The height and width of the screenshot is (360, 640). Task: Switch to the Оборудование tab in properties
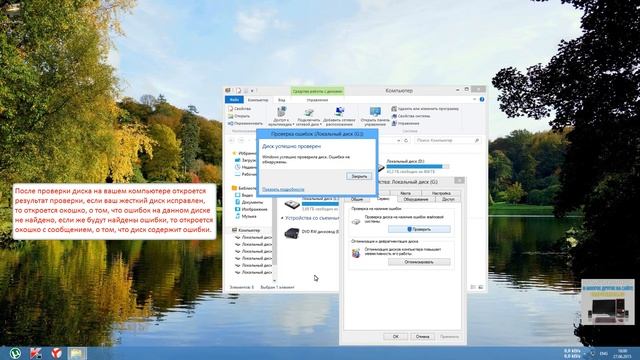click(x=416, y=199)
